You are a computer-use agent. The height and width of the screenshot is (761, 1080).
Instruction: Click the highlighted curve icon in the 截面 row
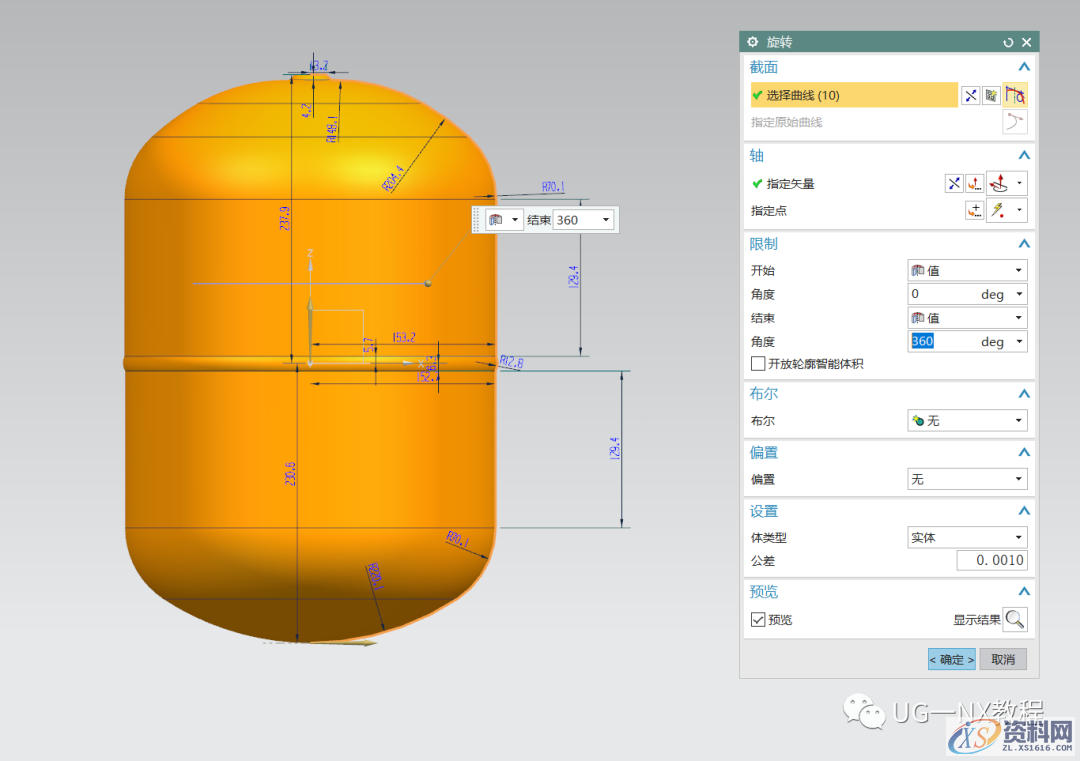click(1015, 96)
